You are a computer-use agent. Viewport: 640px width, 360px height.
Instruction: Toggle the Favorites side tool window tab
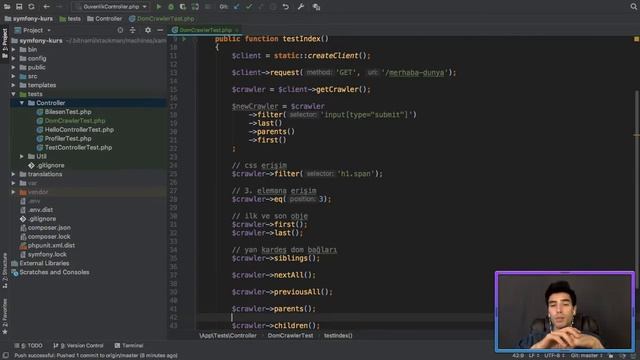point(4,316)
